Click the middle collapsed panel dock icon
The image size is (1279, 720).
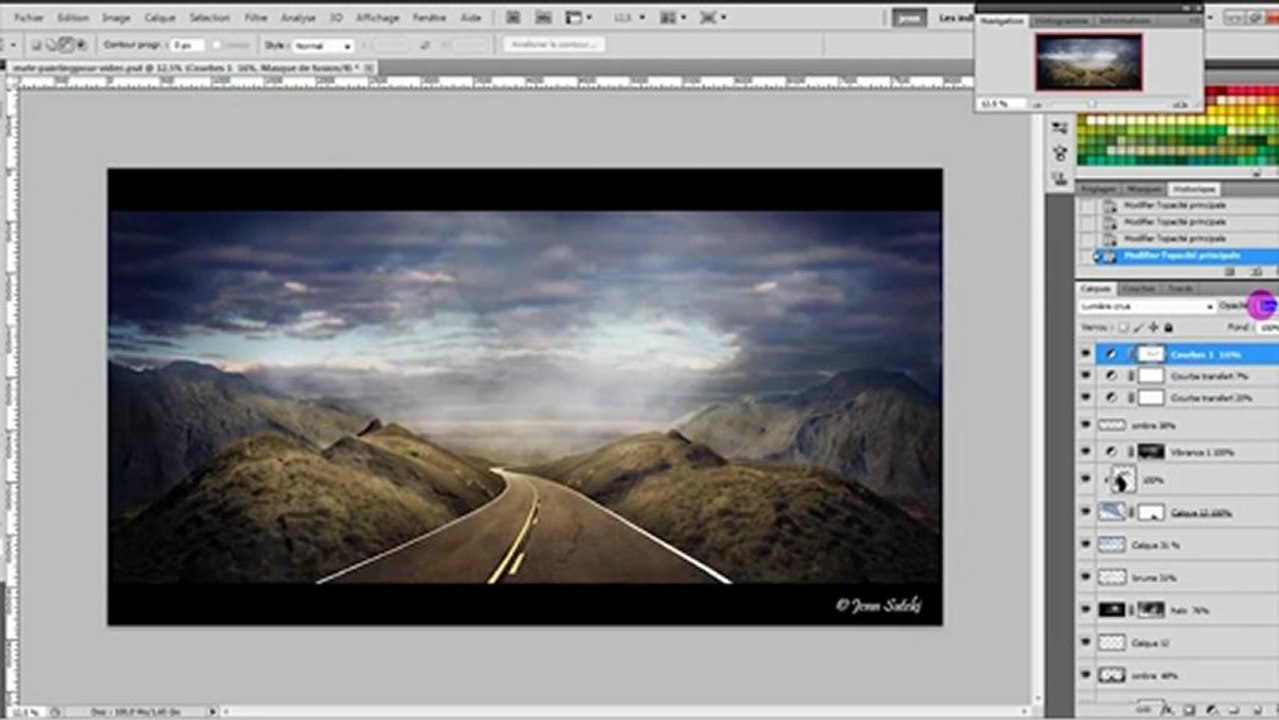[1060, 153]
